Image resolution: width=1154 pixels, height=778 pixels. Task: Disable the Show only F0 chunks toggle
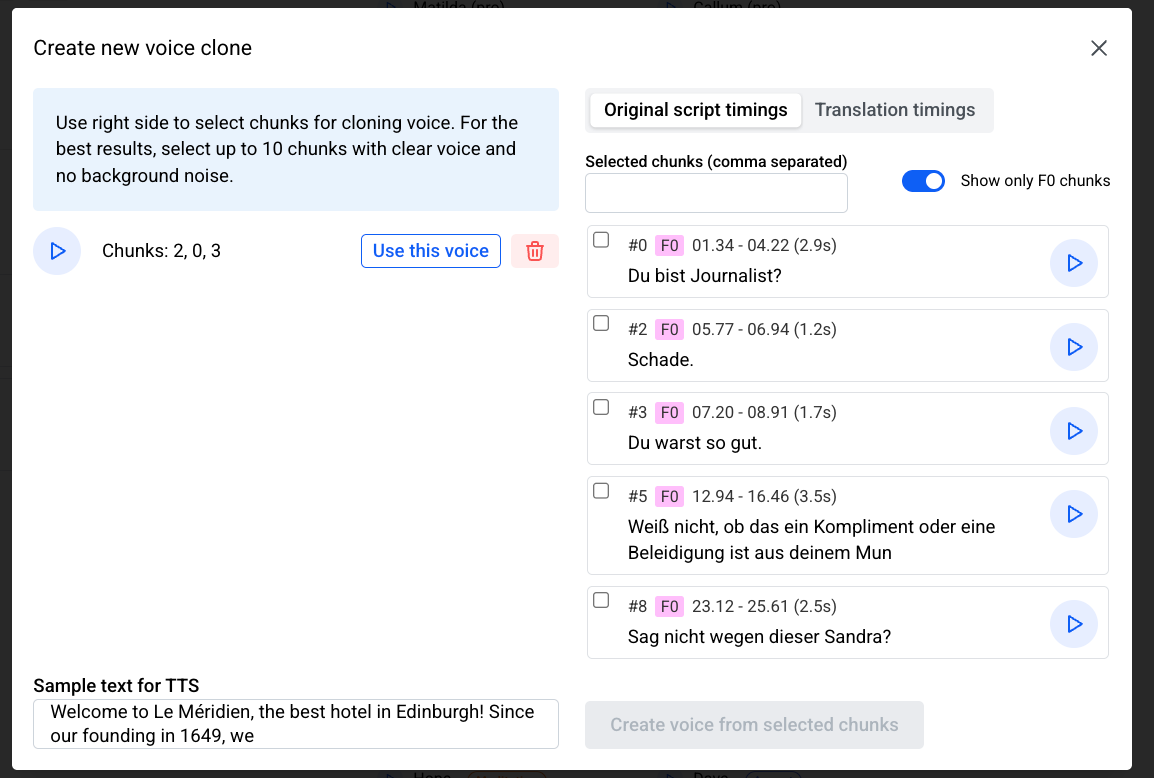point(923,181)
